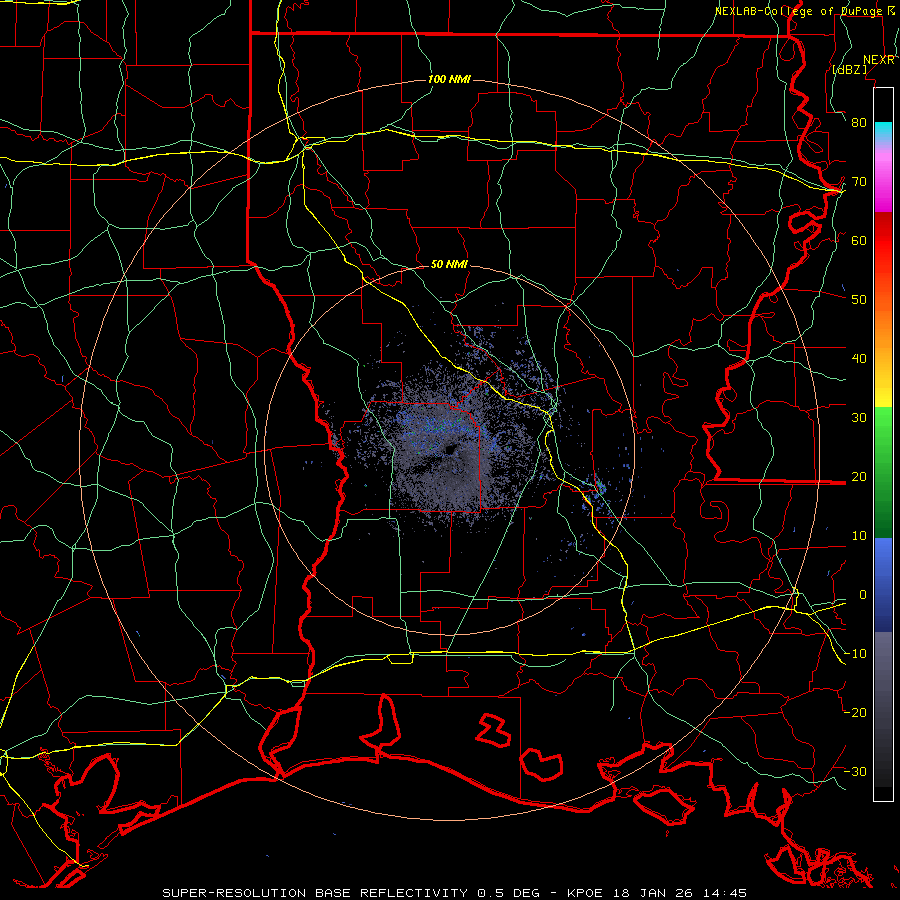
Task: Click the 80 dBZ scale value
Action: click(x=859, y=123)
